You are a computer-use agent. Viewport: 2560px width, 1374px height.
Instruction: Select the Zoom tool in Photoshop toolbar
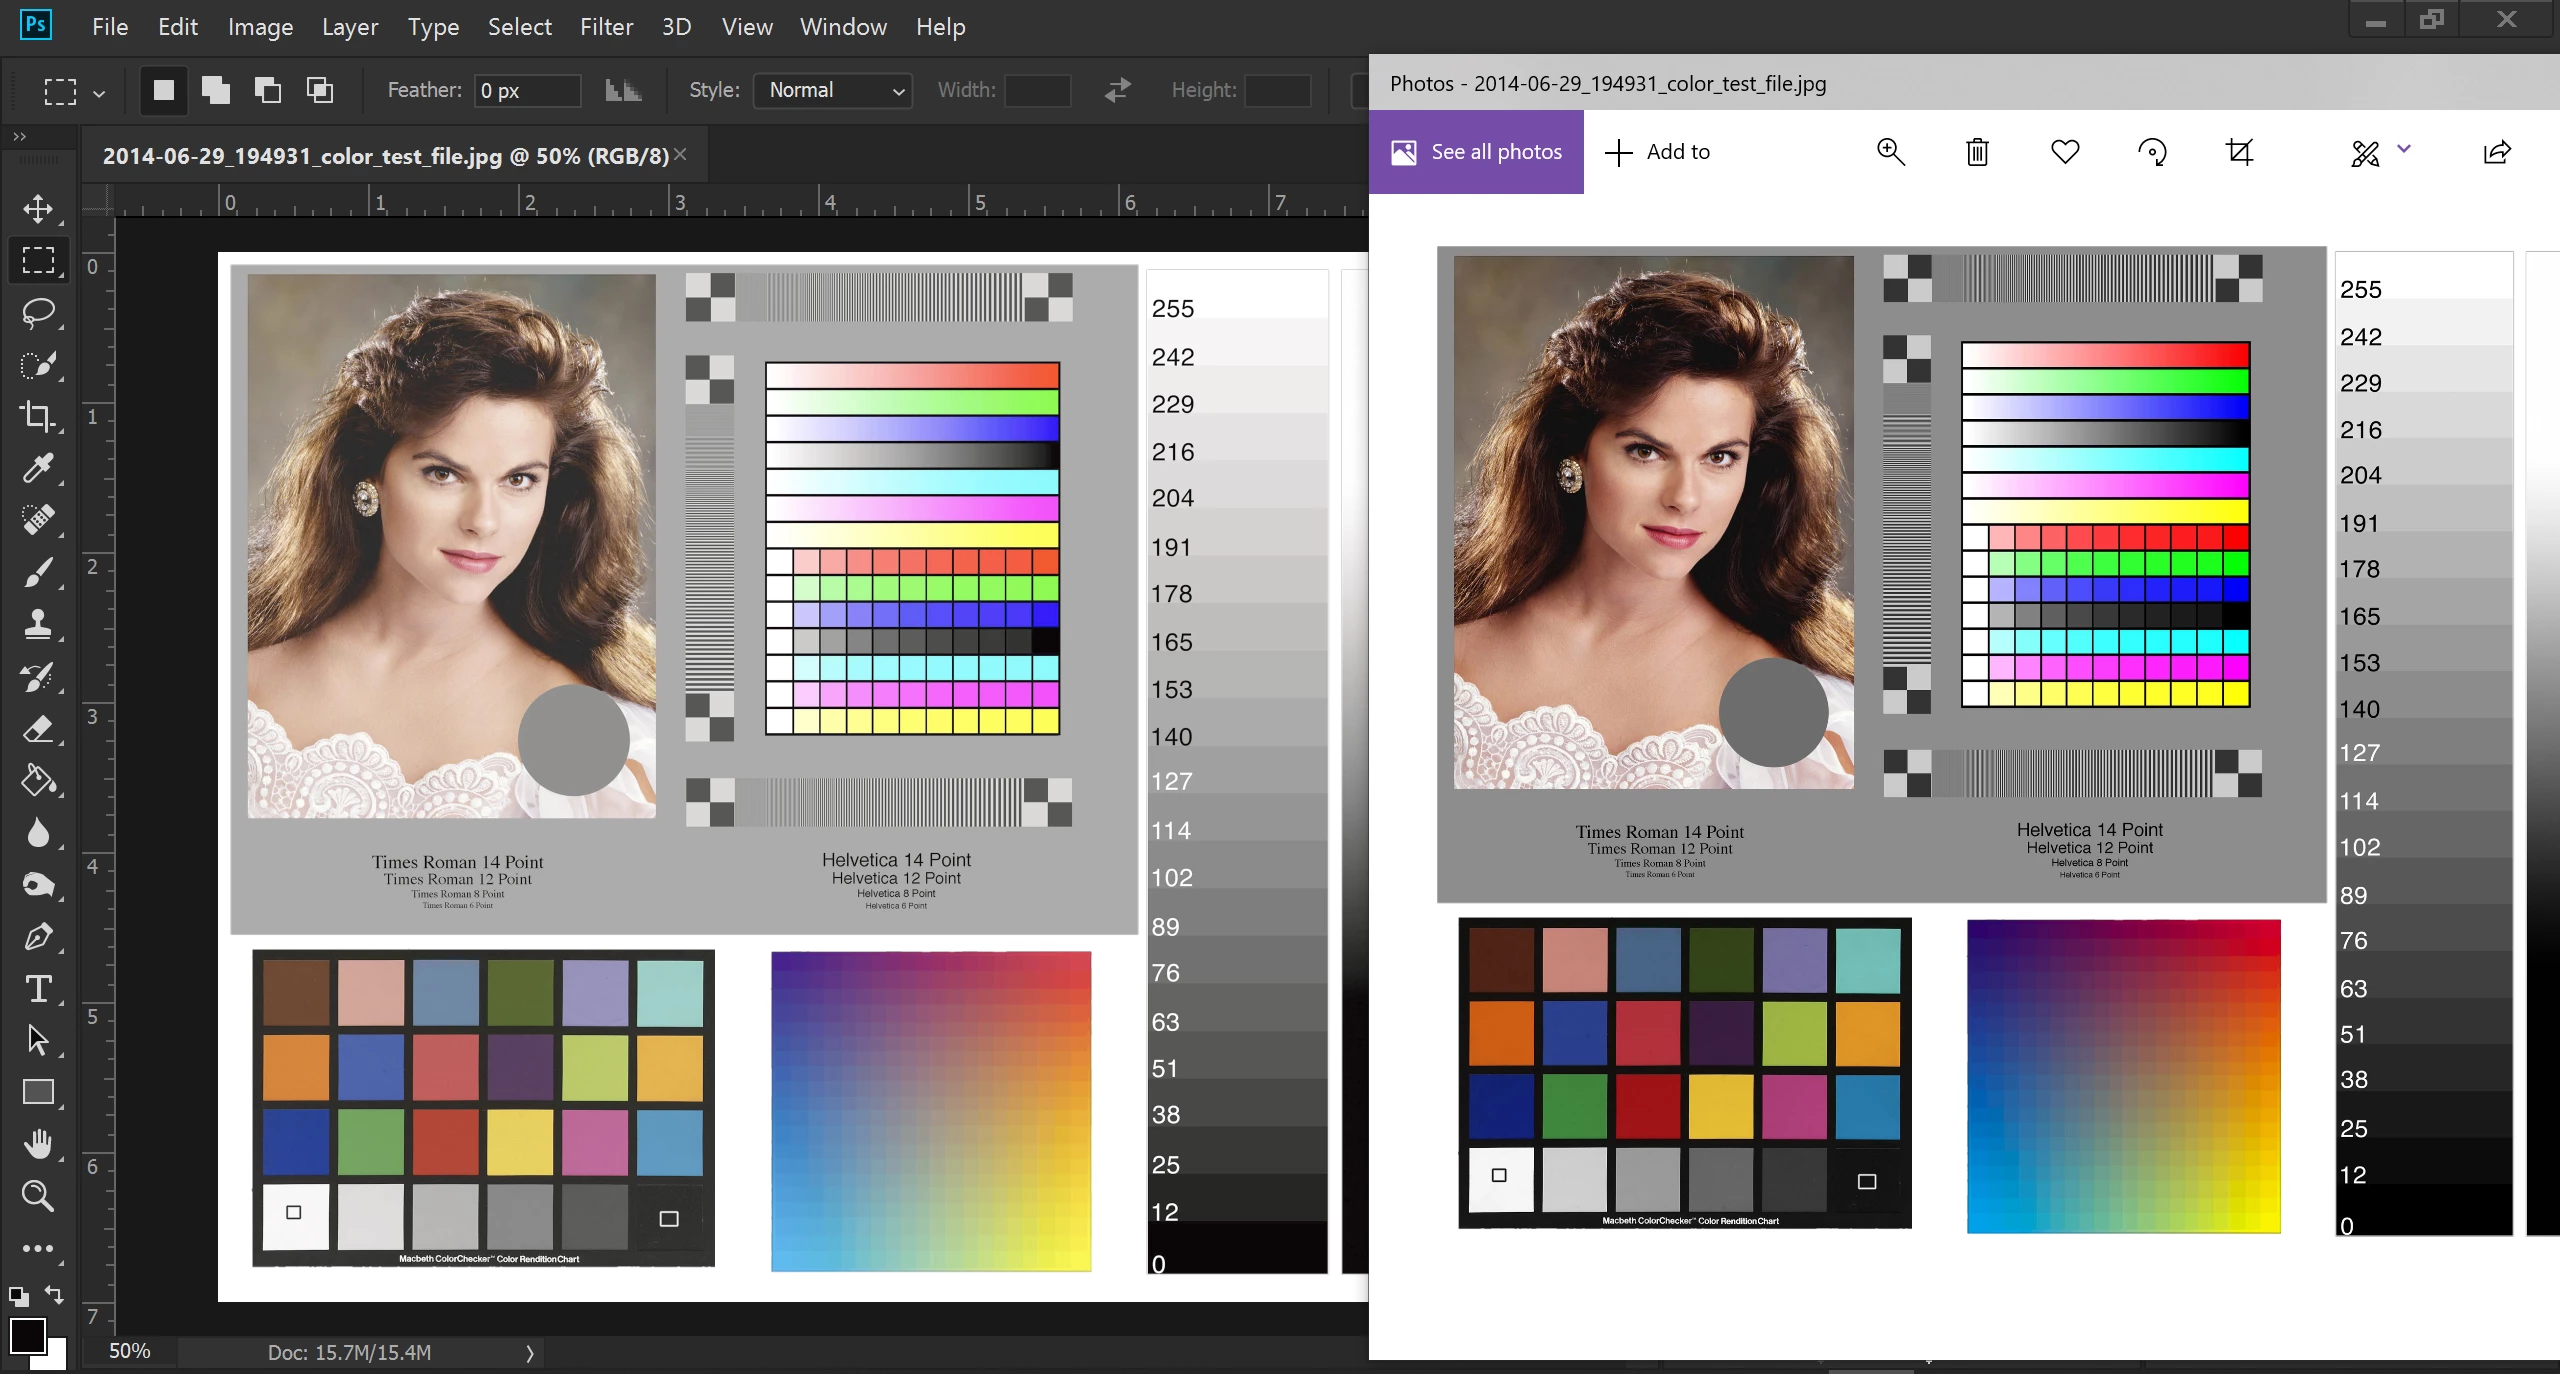[x=38, y=1196]
